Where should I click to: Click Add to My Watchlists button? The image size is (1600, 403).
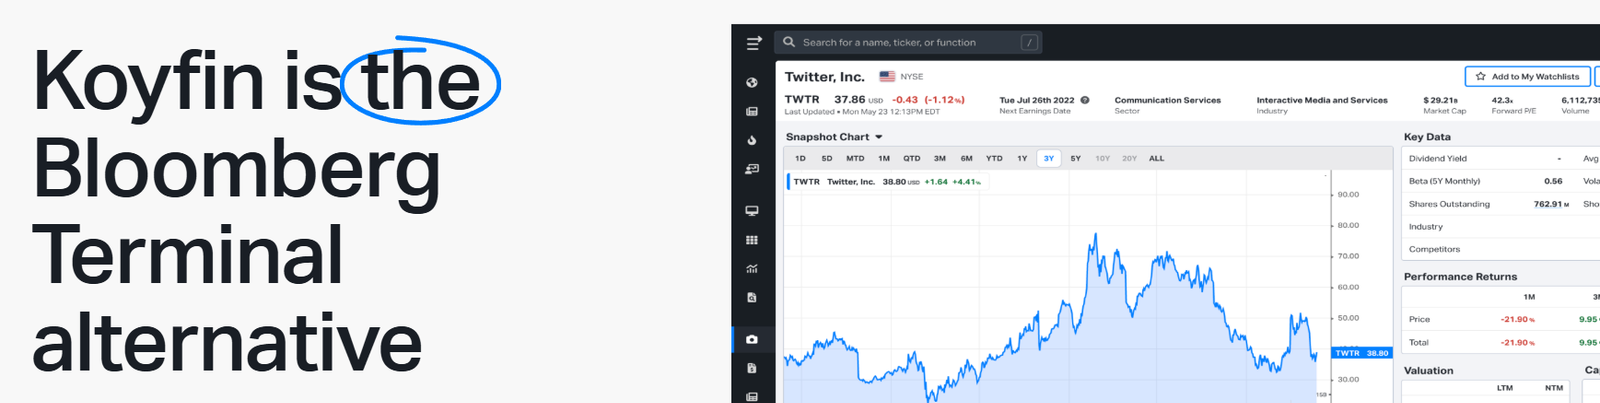(x=1528, y=76)
